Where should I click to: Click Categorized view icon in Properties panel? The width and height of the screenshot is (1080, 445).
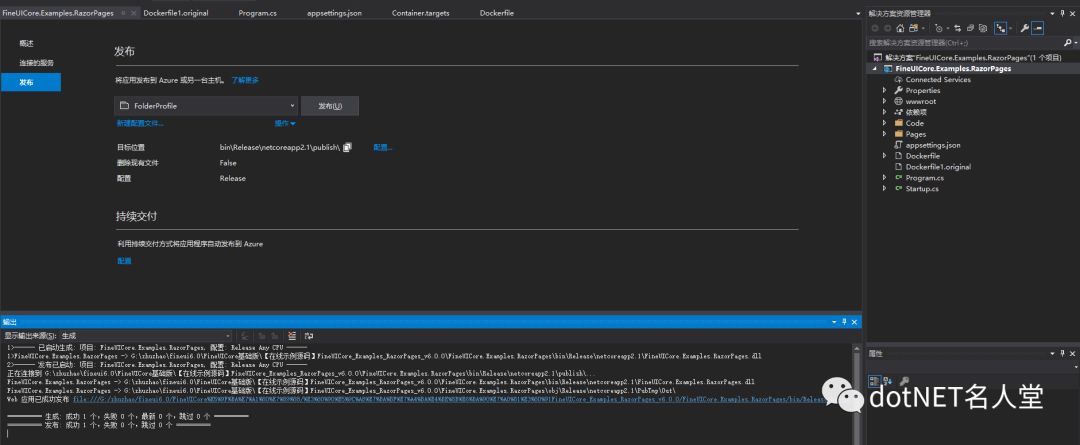pos(873,380)
